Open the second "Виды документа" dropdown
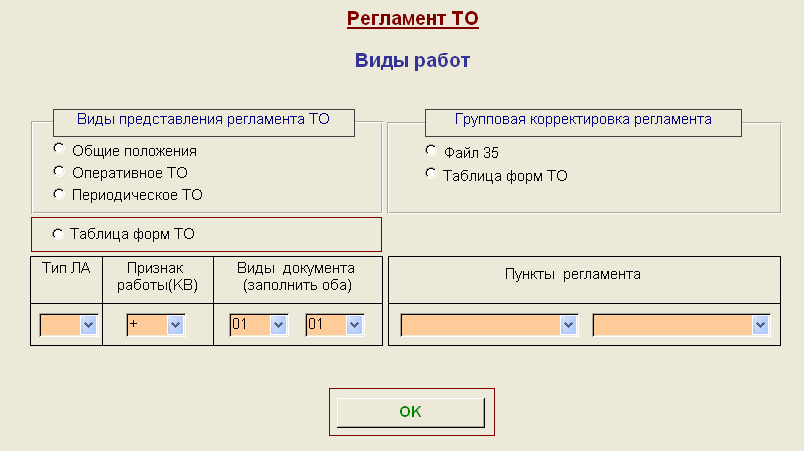The height and width of the screenshot is (451, 804). [x=355, y=325]
